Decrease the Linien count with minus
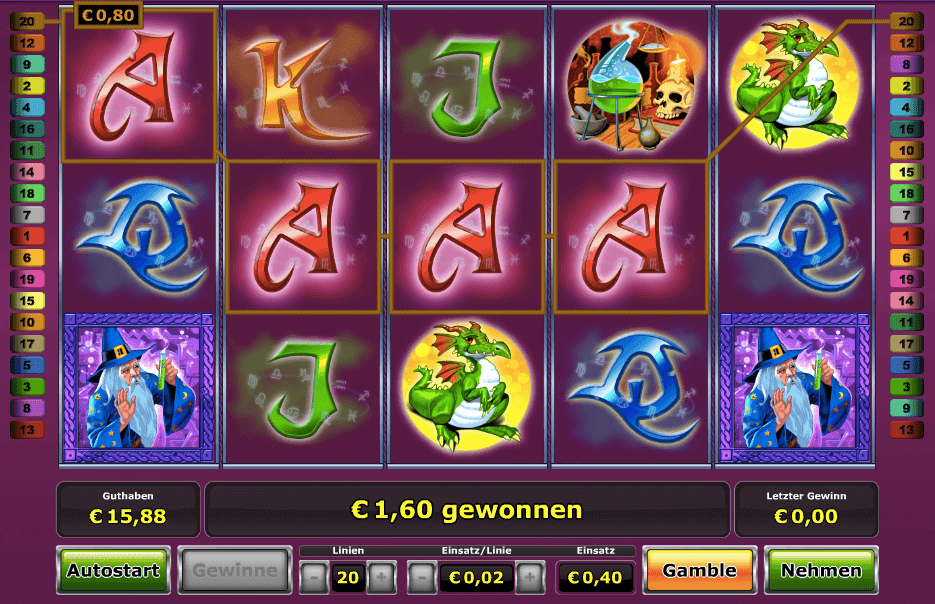 point(314,577)
